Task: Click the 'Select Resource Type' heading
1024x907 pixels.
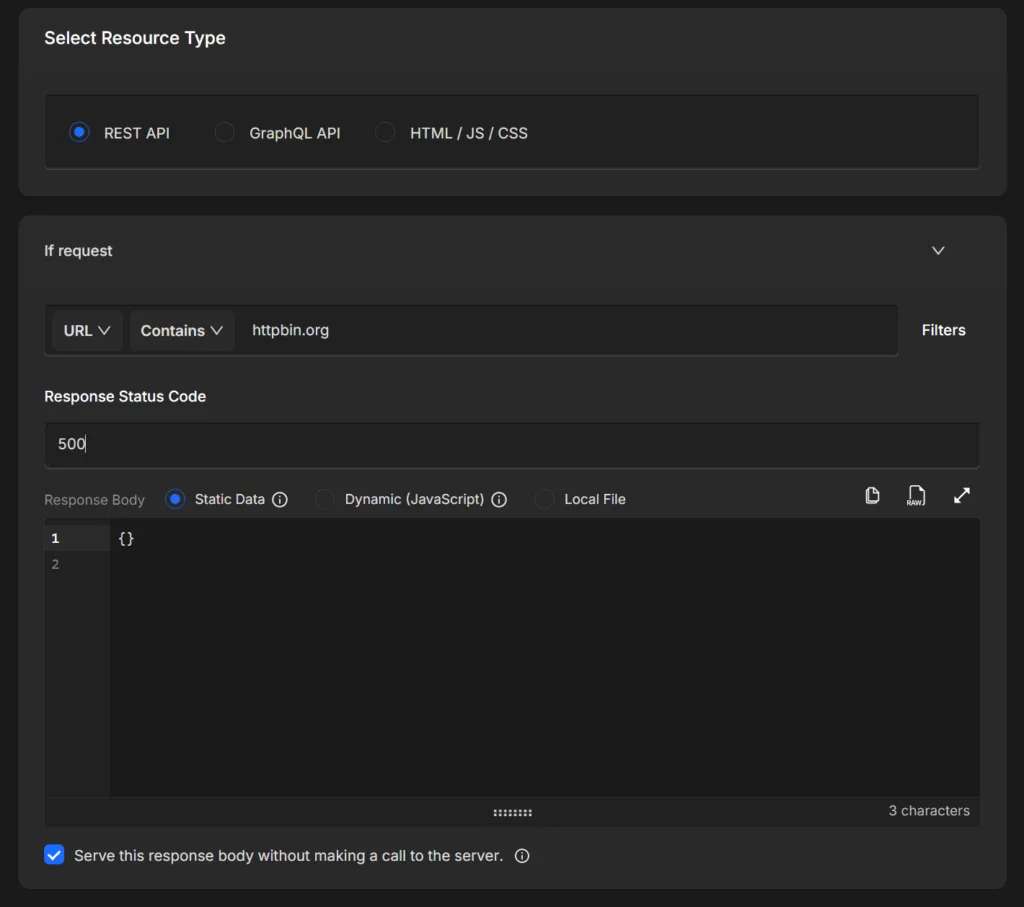Action: click(135, 38)
